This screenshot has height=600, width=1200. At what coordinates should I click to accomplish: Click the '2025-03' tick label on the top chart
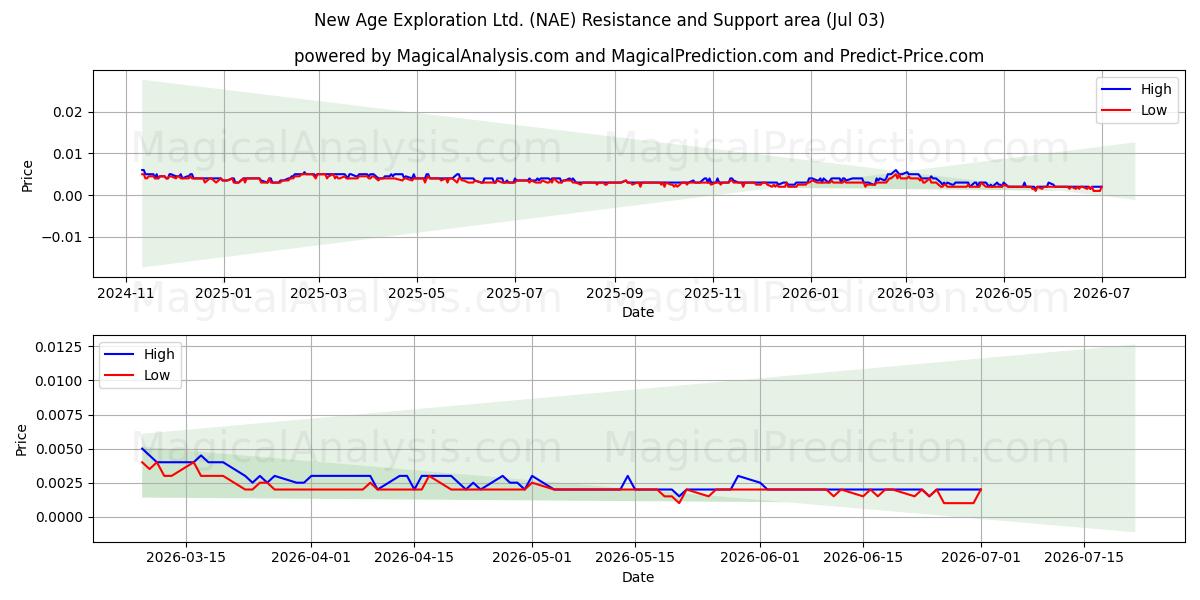(319, 293)
